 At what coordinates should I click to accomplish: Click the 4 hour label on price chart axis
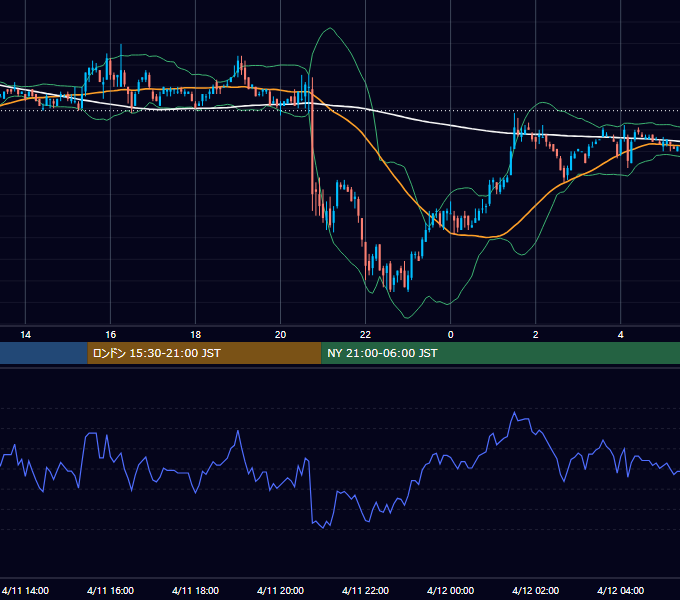point(621,335)
